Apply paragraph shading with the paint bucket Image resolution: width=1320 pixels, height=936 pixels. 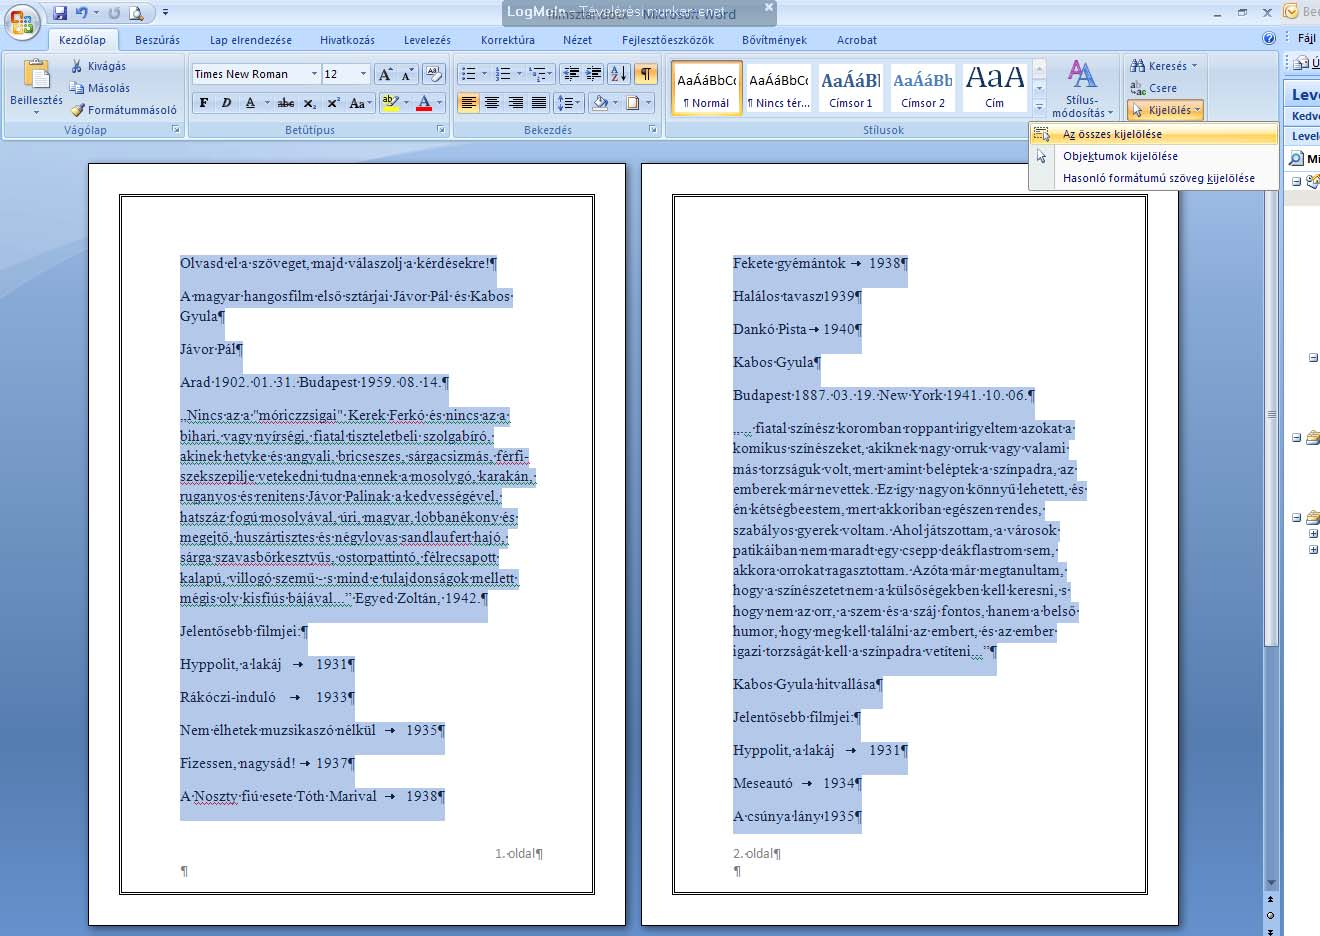(x=600, y=103)
